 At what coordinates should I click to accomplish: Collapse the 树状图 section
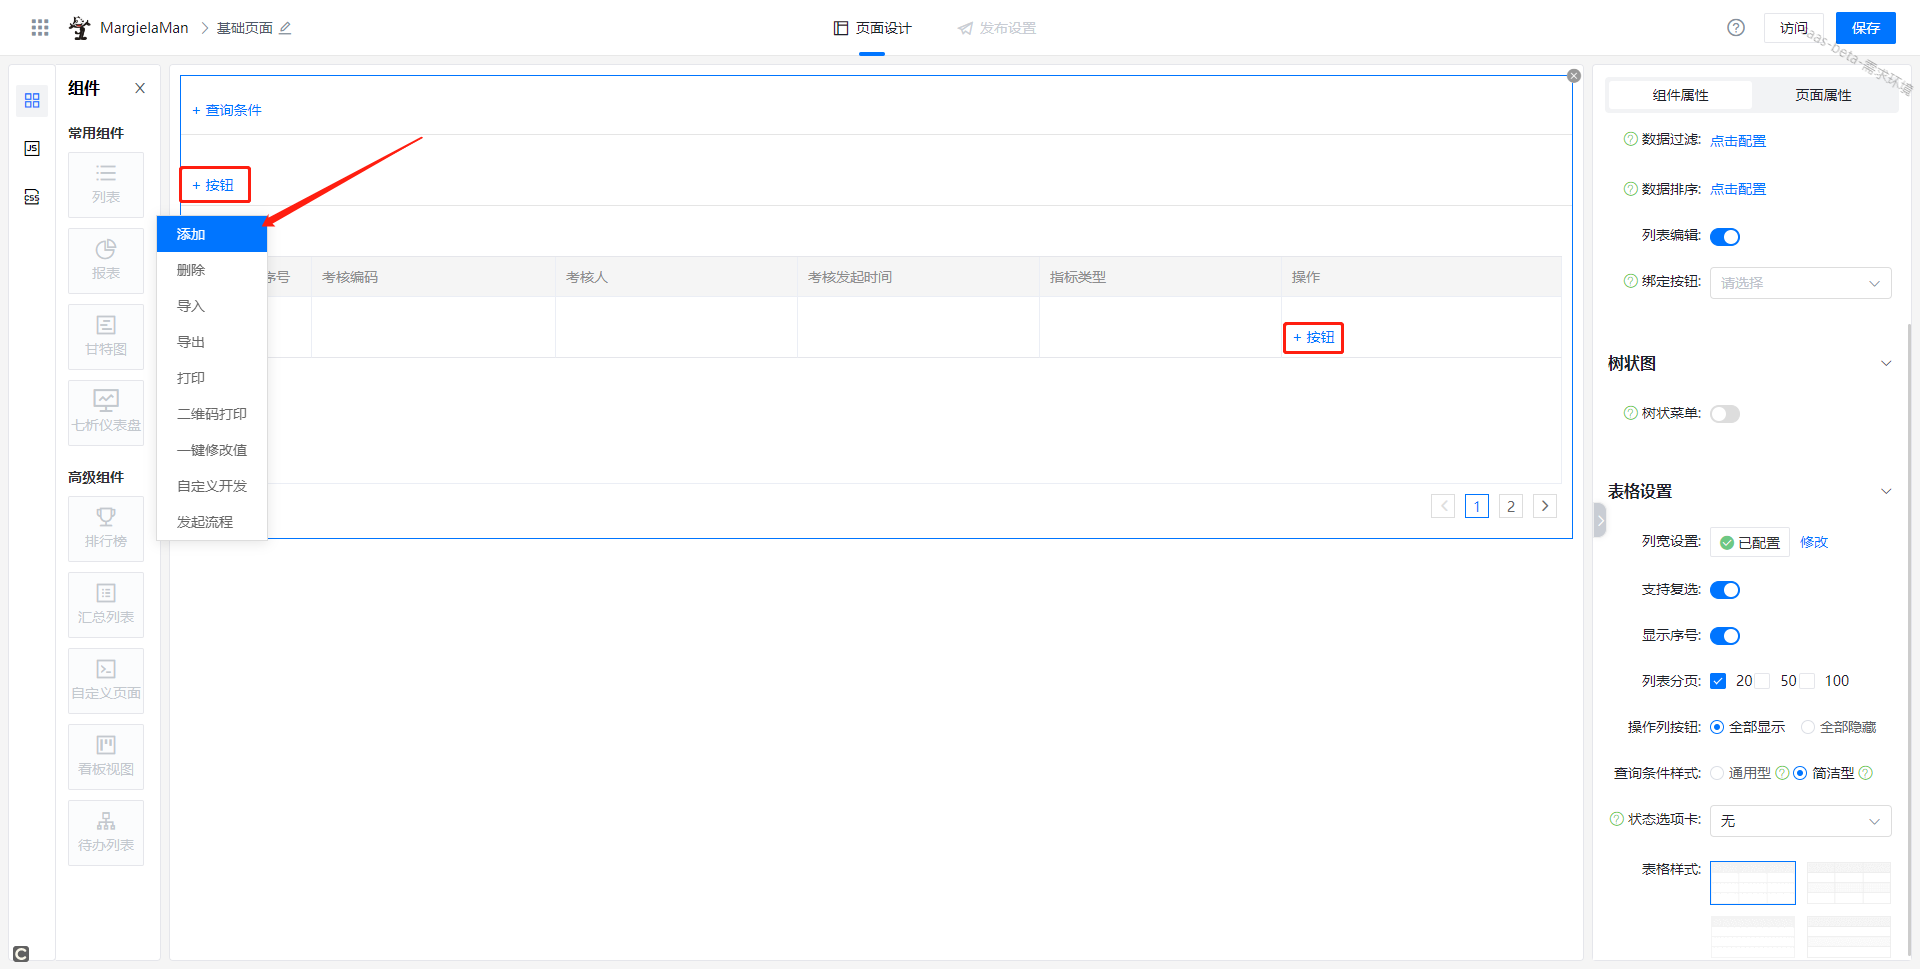tap(1886, 363)
